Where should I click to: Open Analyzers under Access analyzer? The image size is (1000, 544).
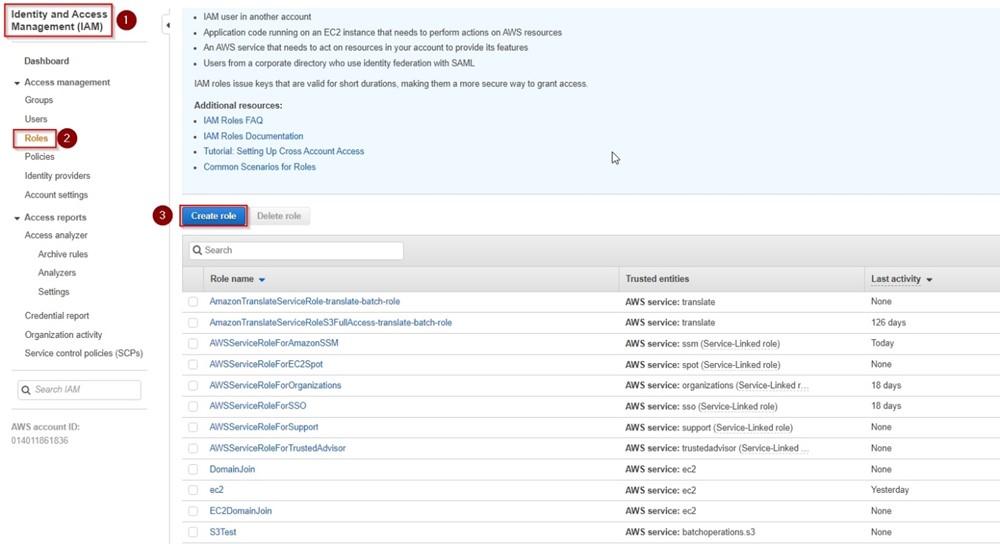[57, 273]
